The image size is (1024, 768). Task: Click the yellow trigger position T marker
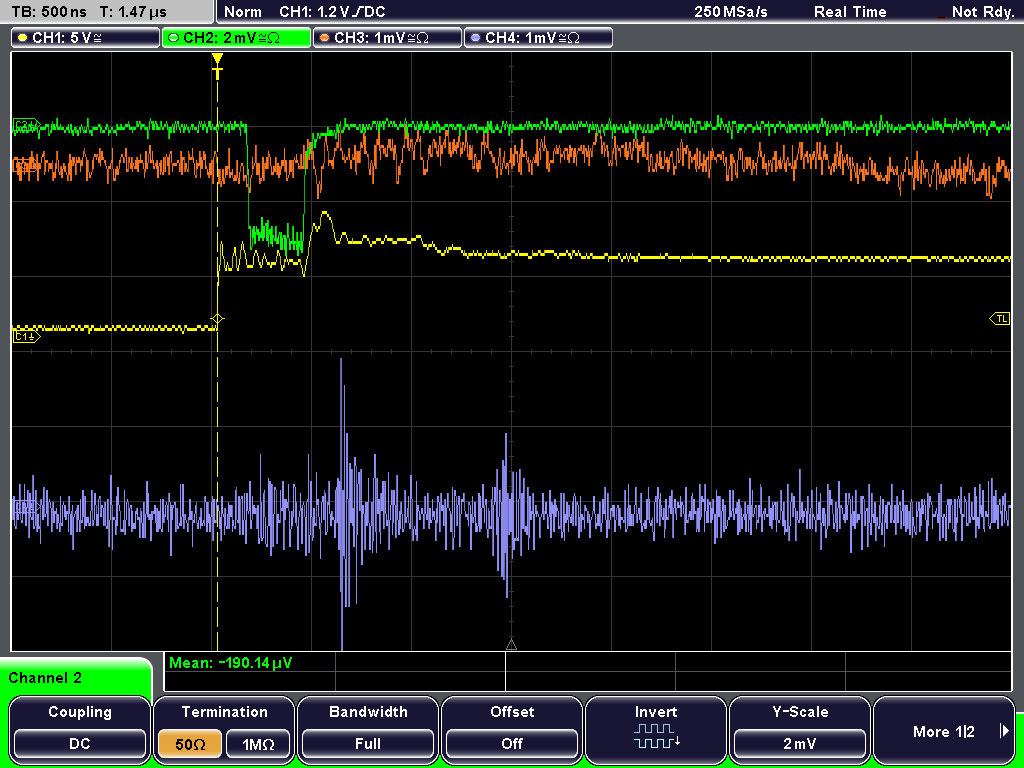217,66
